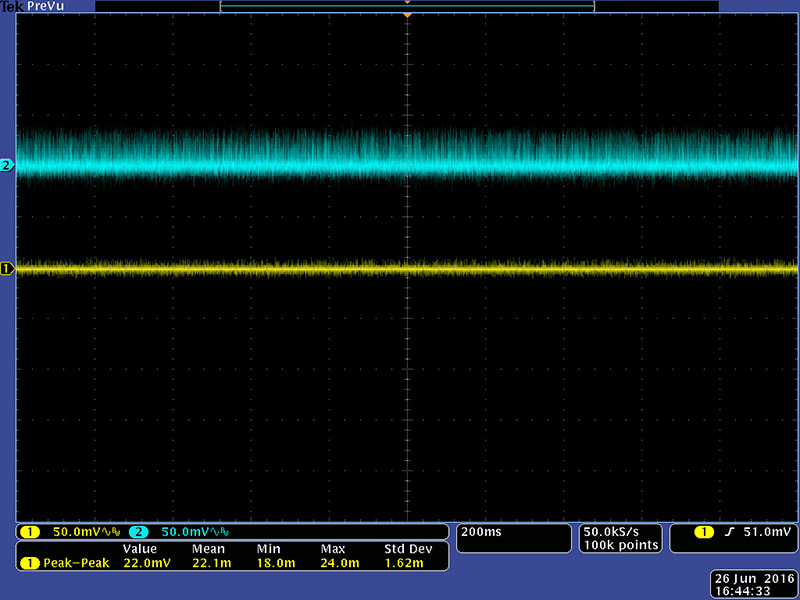Click the 51.0mV trigger level readout
This screenshot has height=600, width=800.
click(x=767, y=532)
